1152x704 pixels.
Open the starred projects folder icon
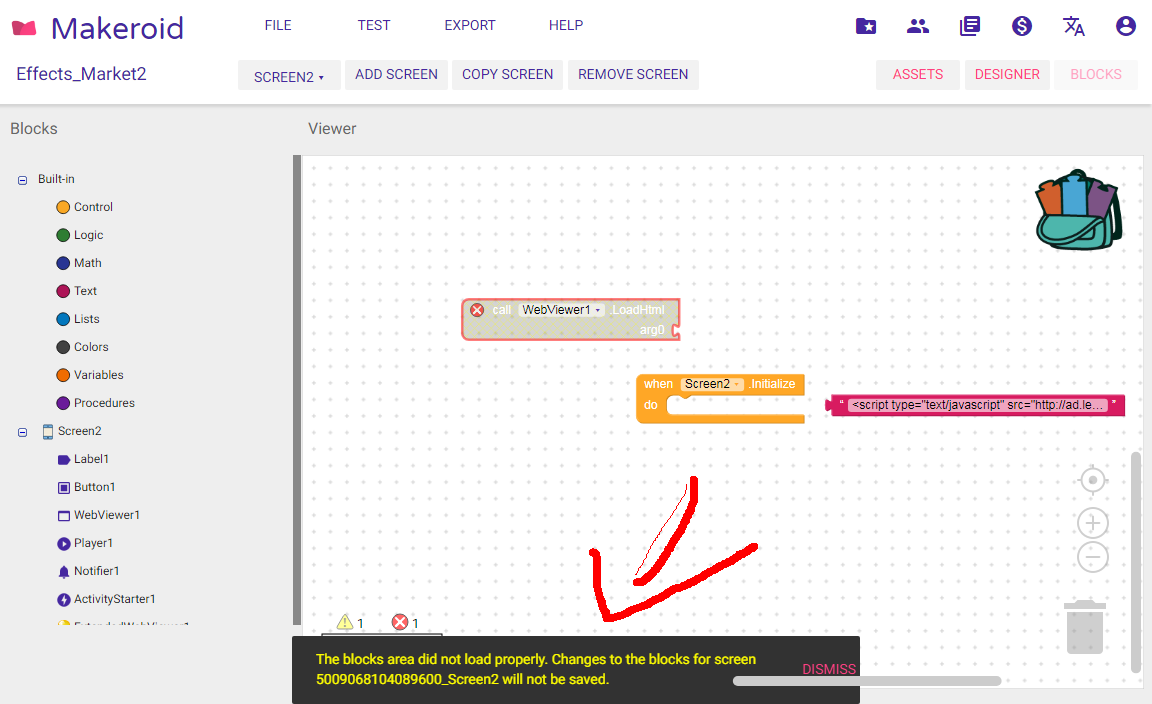(866, 26)
